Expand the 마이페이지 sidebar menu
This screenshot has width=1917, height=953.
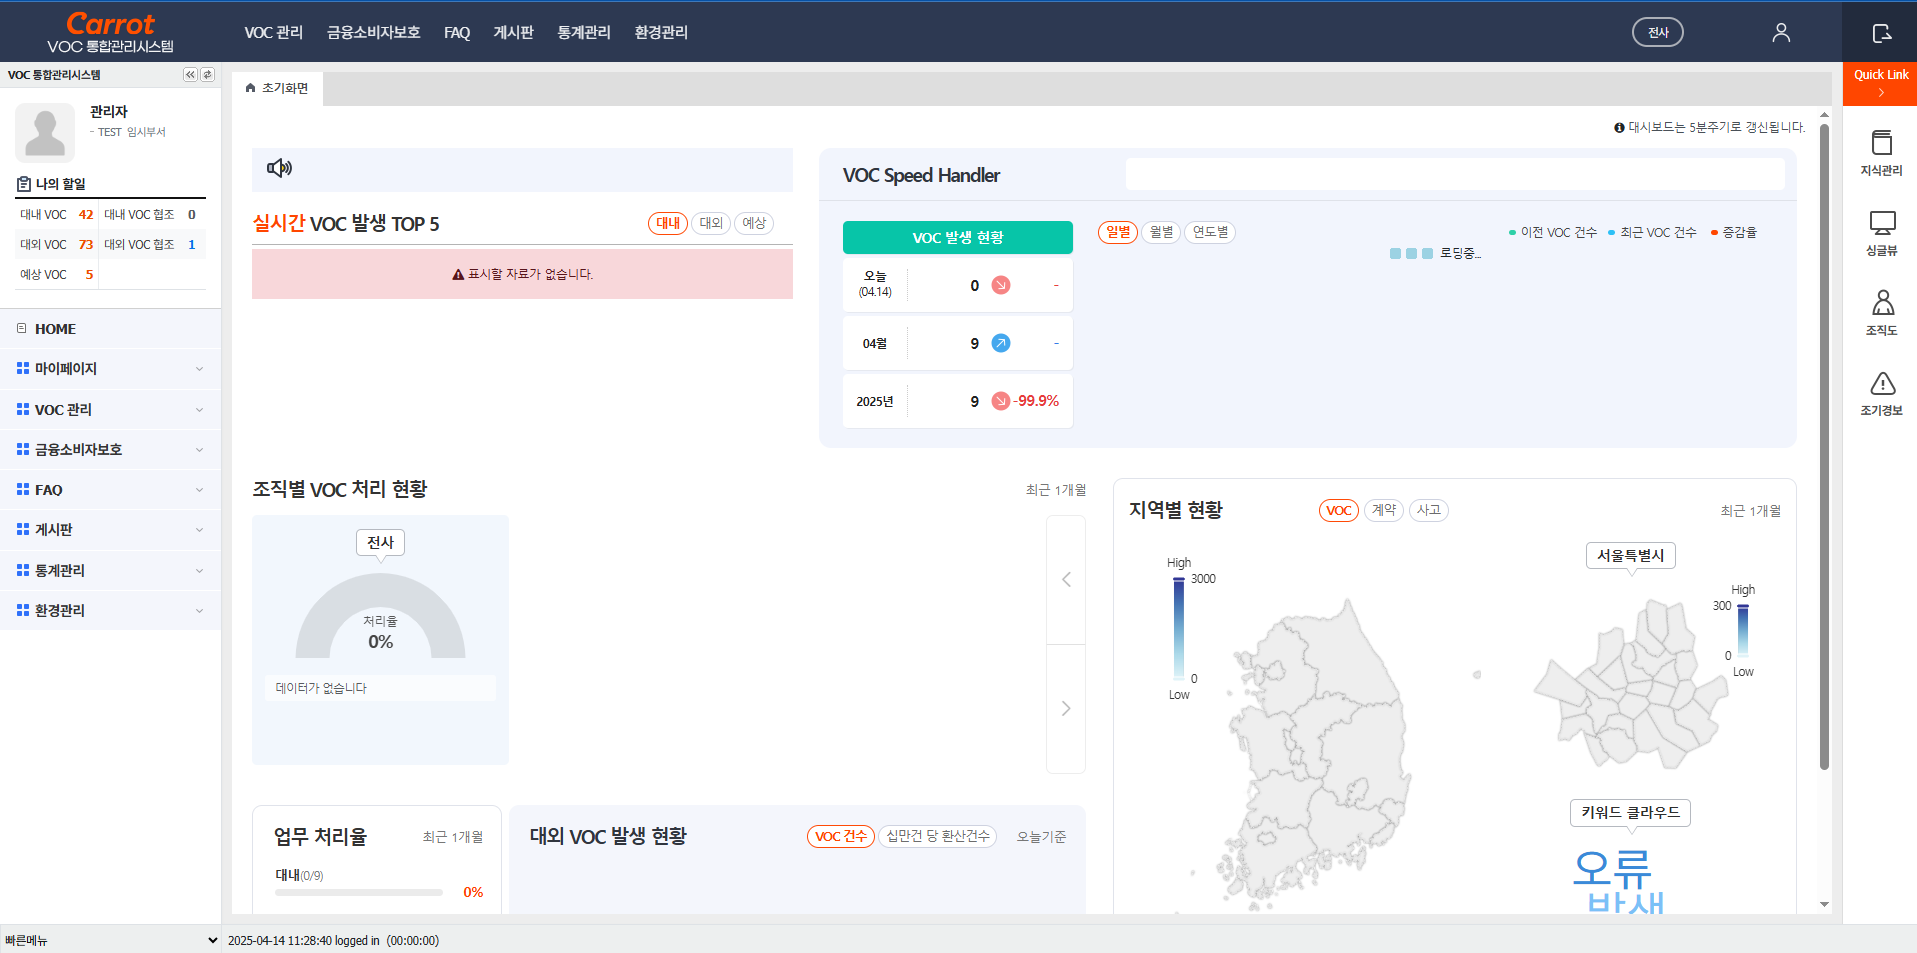(x=110, y=369)
